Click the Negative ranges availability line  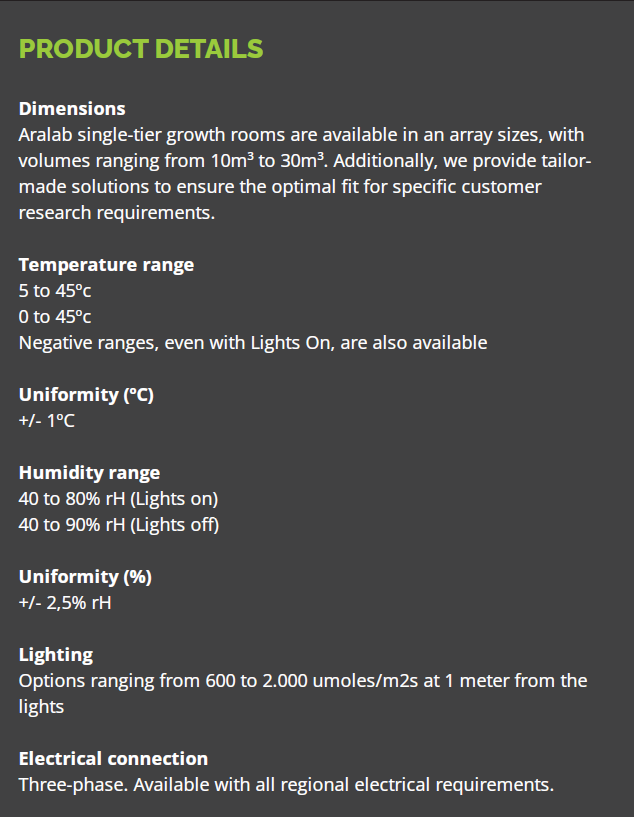253,343
